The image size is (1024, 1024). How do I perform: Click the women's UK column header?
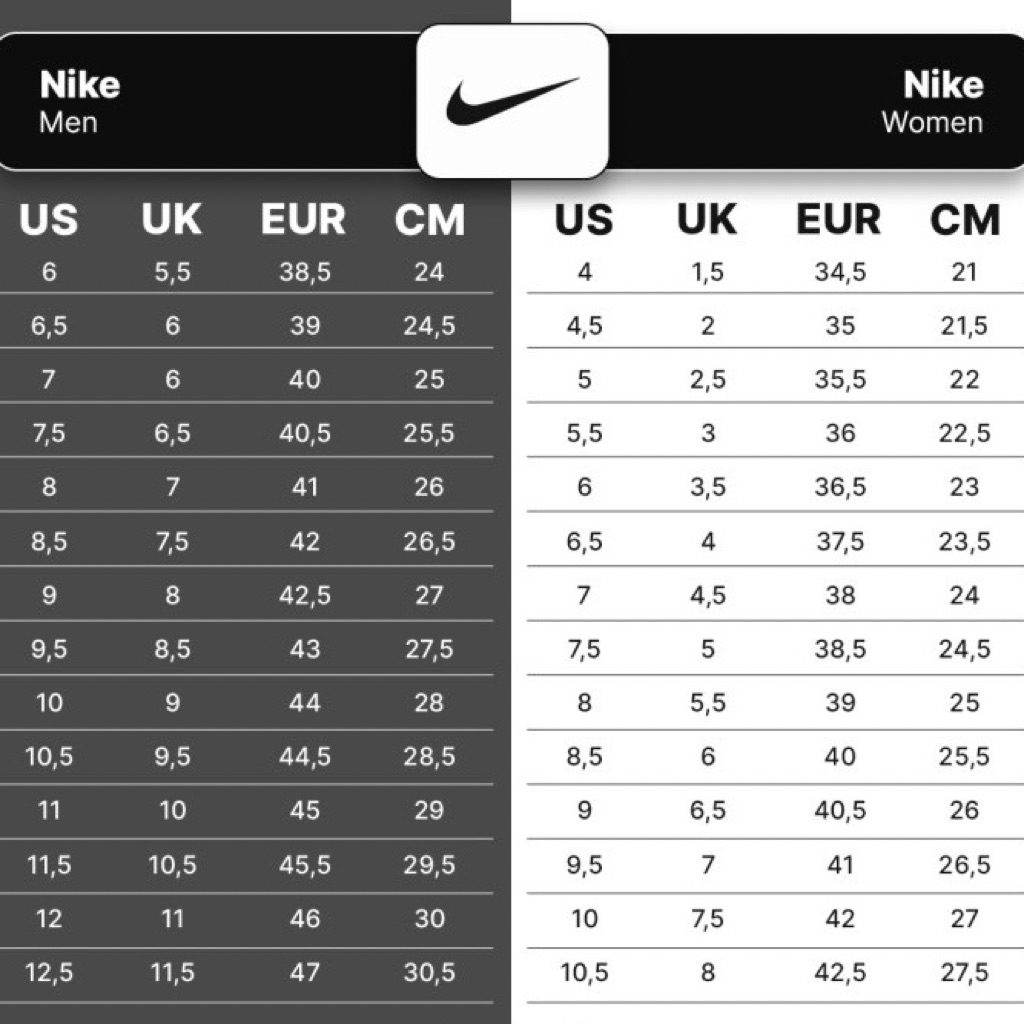coord(707,220)
